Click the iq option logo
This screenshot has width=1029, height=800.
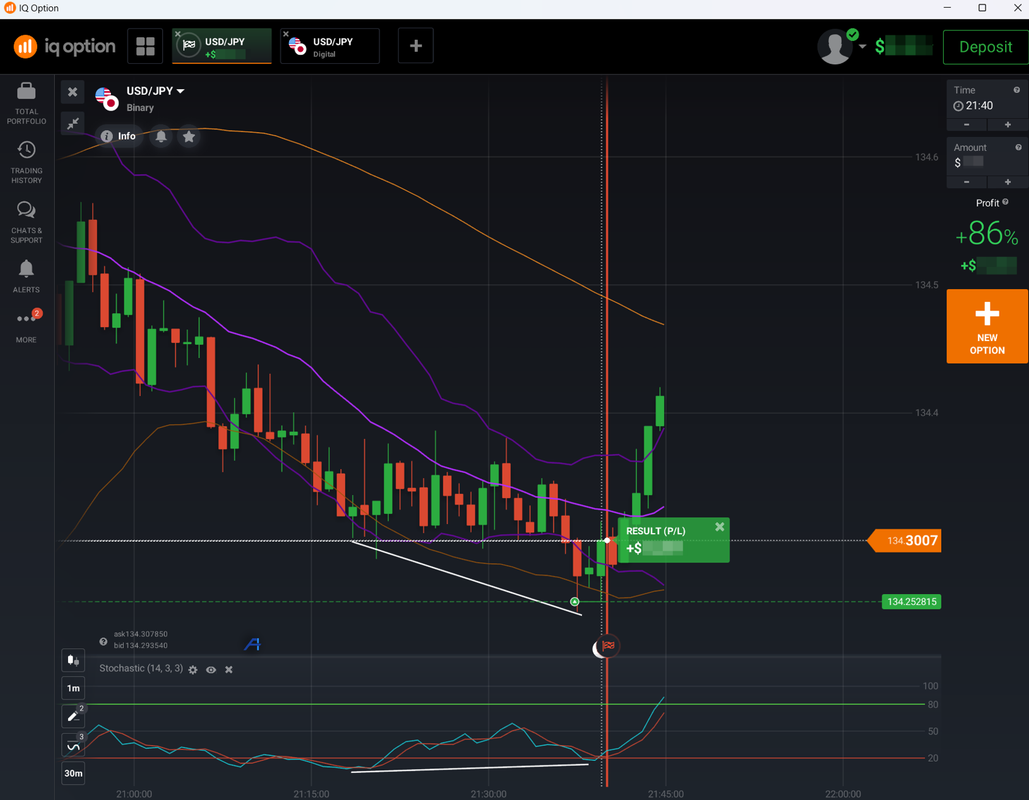tap(64, 47)
